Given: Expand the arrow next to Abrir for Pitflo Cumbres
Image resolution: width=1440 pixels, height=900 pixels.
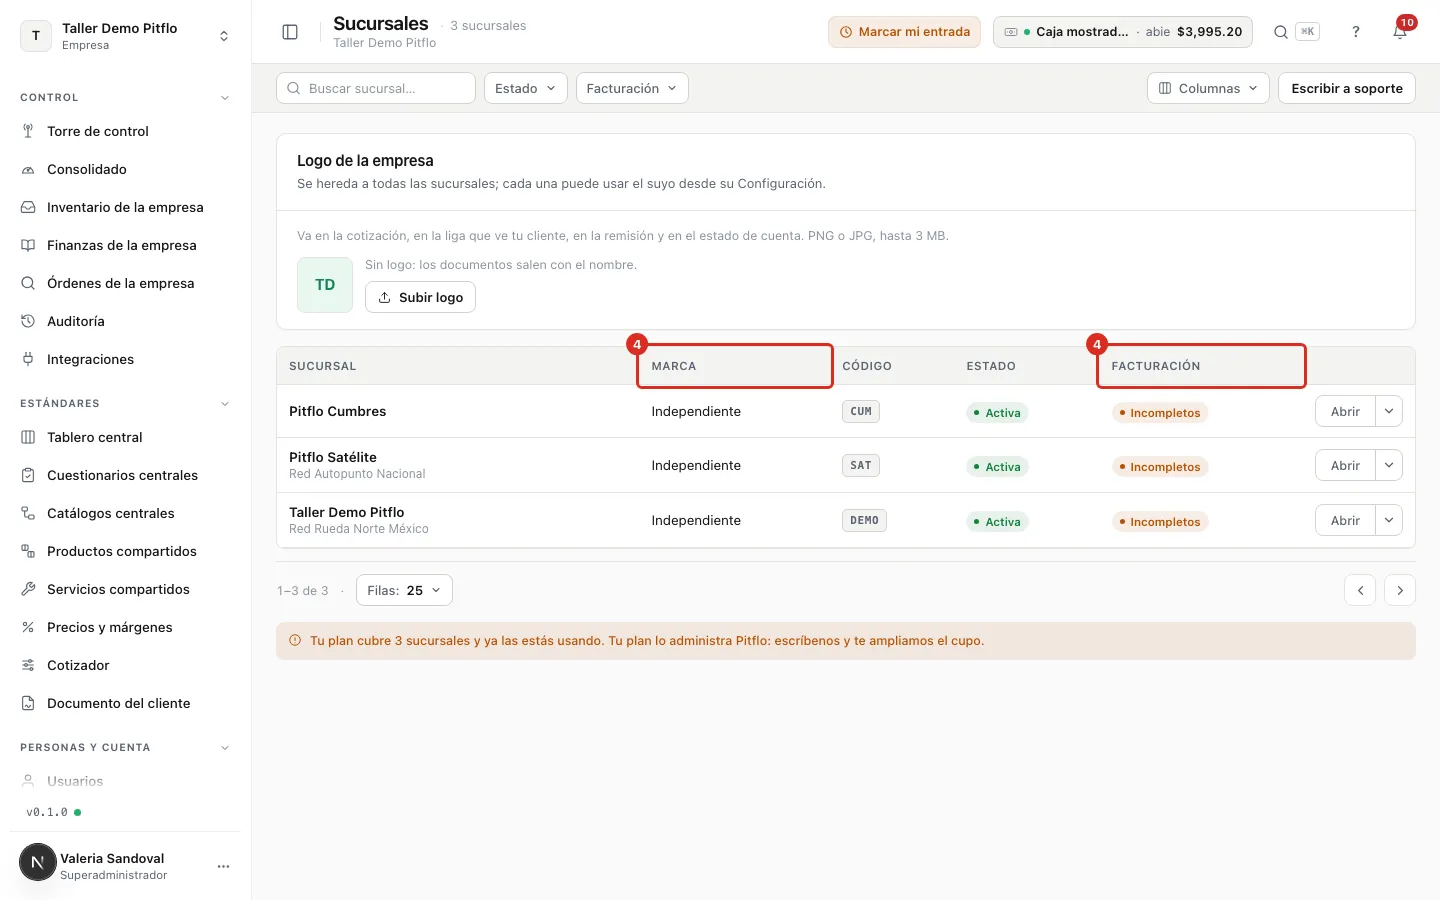Looking at the screenshot, I should [x=1389, y=411].
